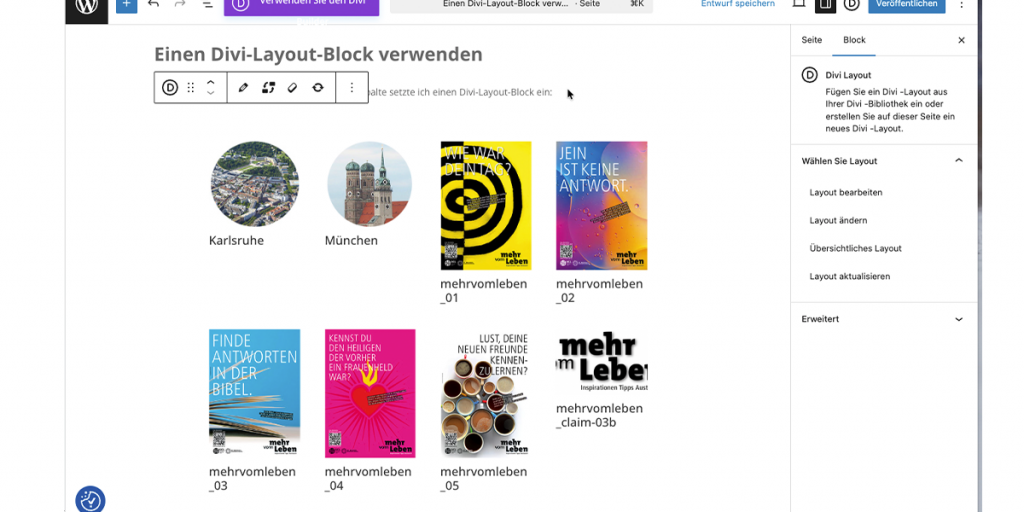Click the drag handle in block toolbar

[191, 88]
